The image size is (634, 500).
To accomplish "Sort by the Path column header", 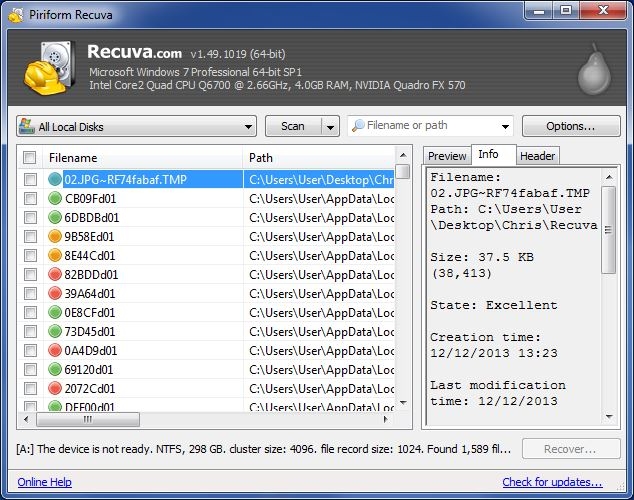I will (x=319, y=158).
